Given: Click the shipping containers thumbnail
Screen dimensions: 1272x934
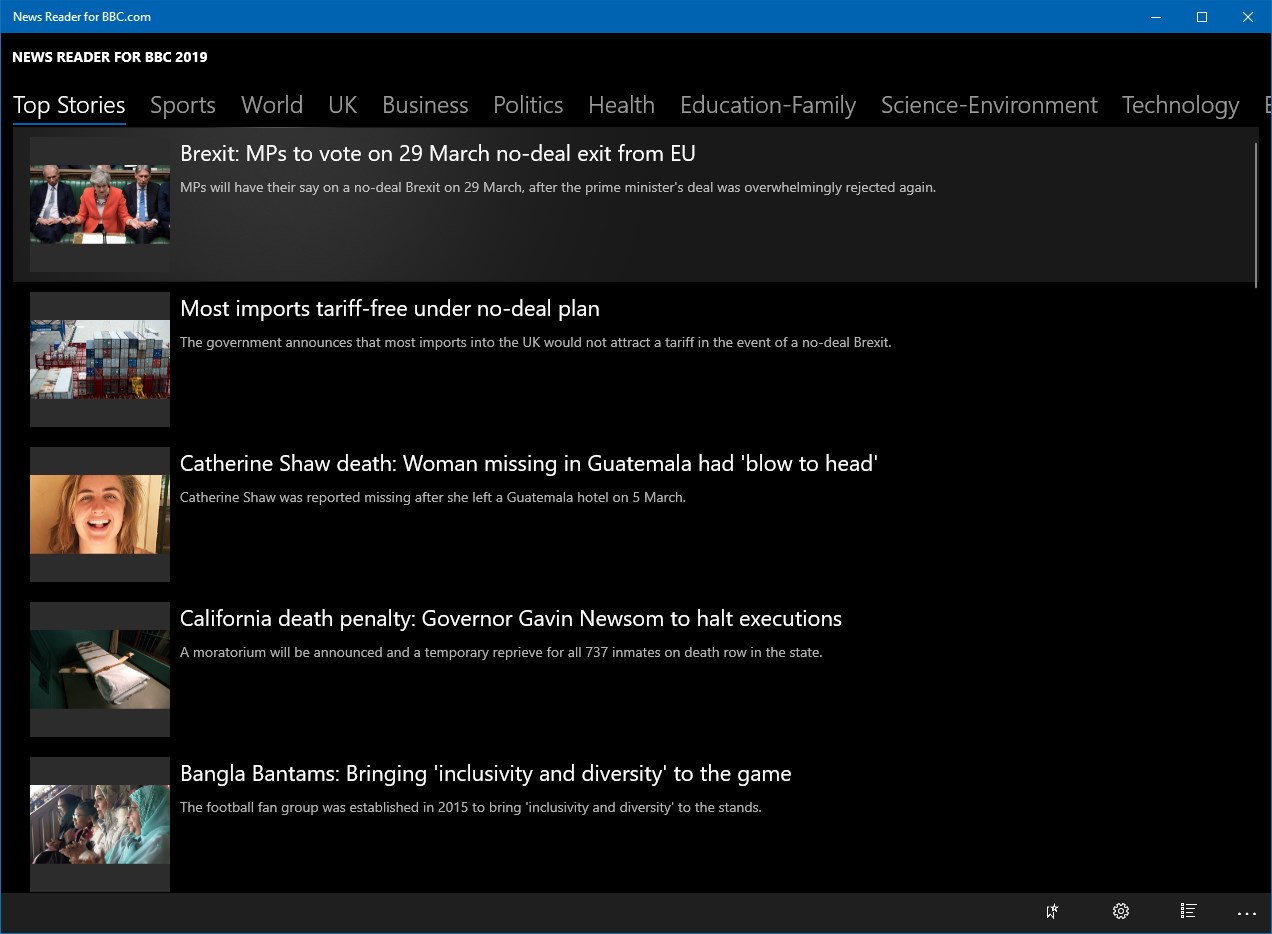Looking at the screenshot, I should 100,359.
